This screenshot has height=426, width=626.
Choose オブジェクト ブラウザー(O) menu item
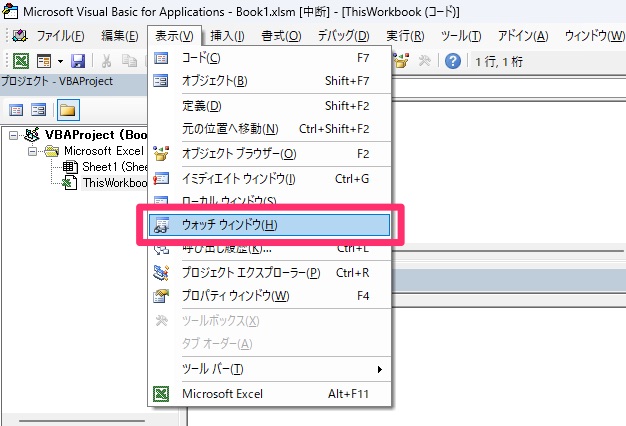[269, 154]
